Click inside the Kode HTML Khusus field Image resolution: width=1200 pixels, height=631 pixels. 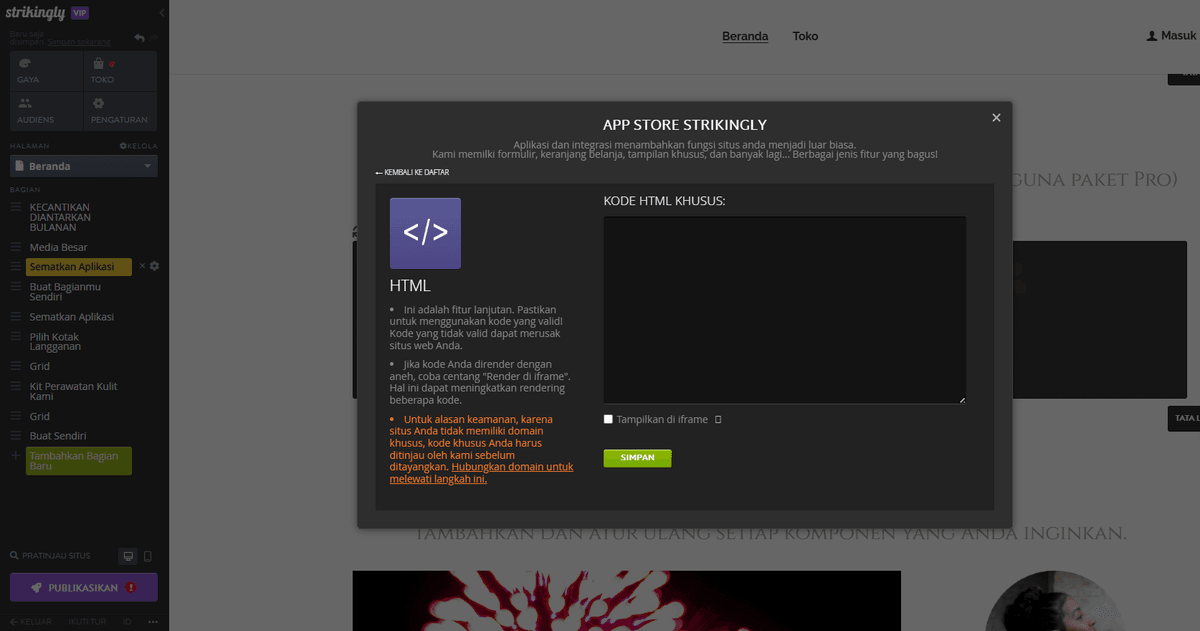[785, 308]
